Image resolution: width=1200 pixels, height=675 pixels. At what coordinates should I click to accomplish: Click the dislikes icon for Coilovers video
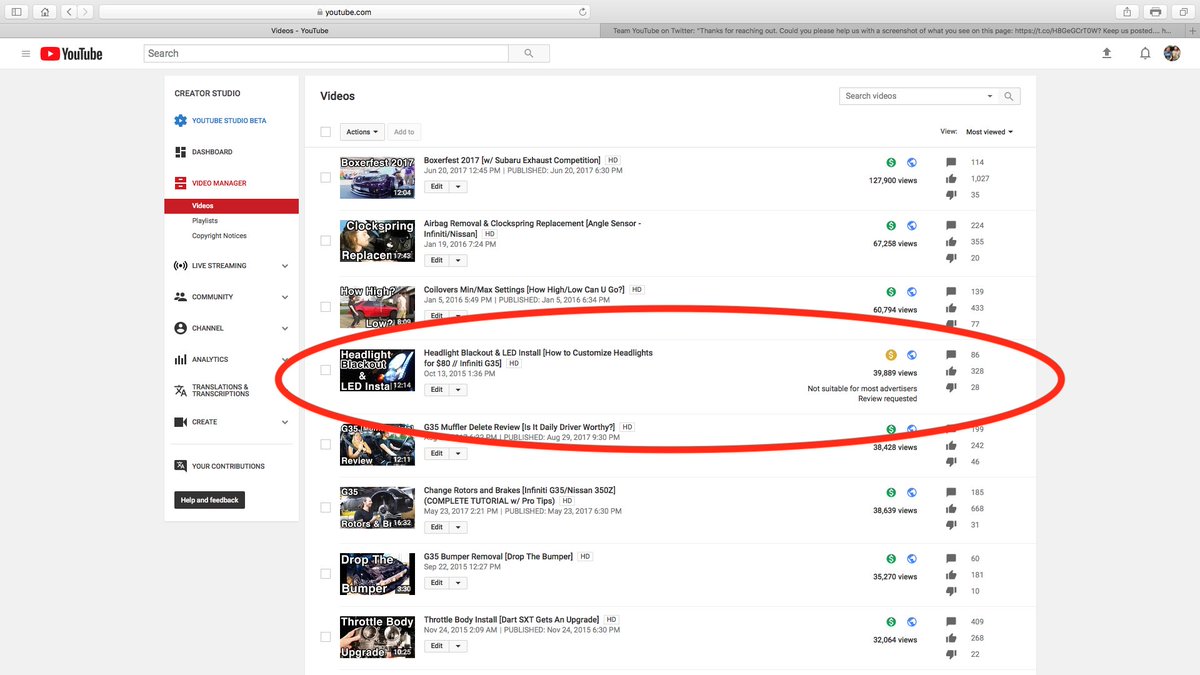(951, 324)
